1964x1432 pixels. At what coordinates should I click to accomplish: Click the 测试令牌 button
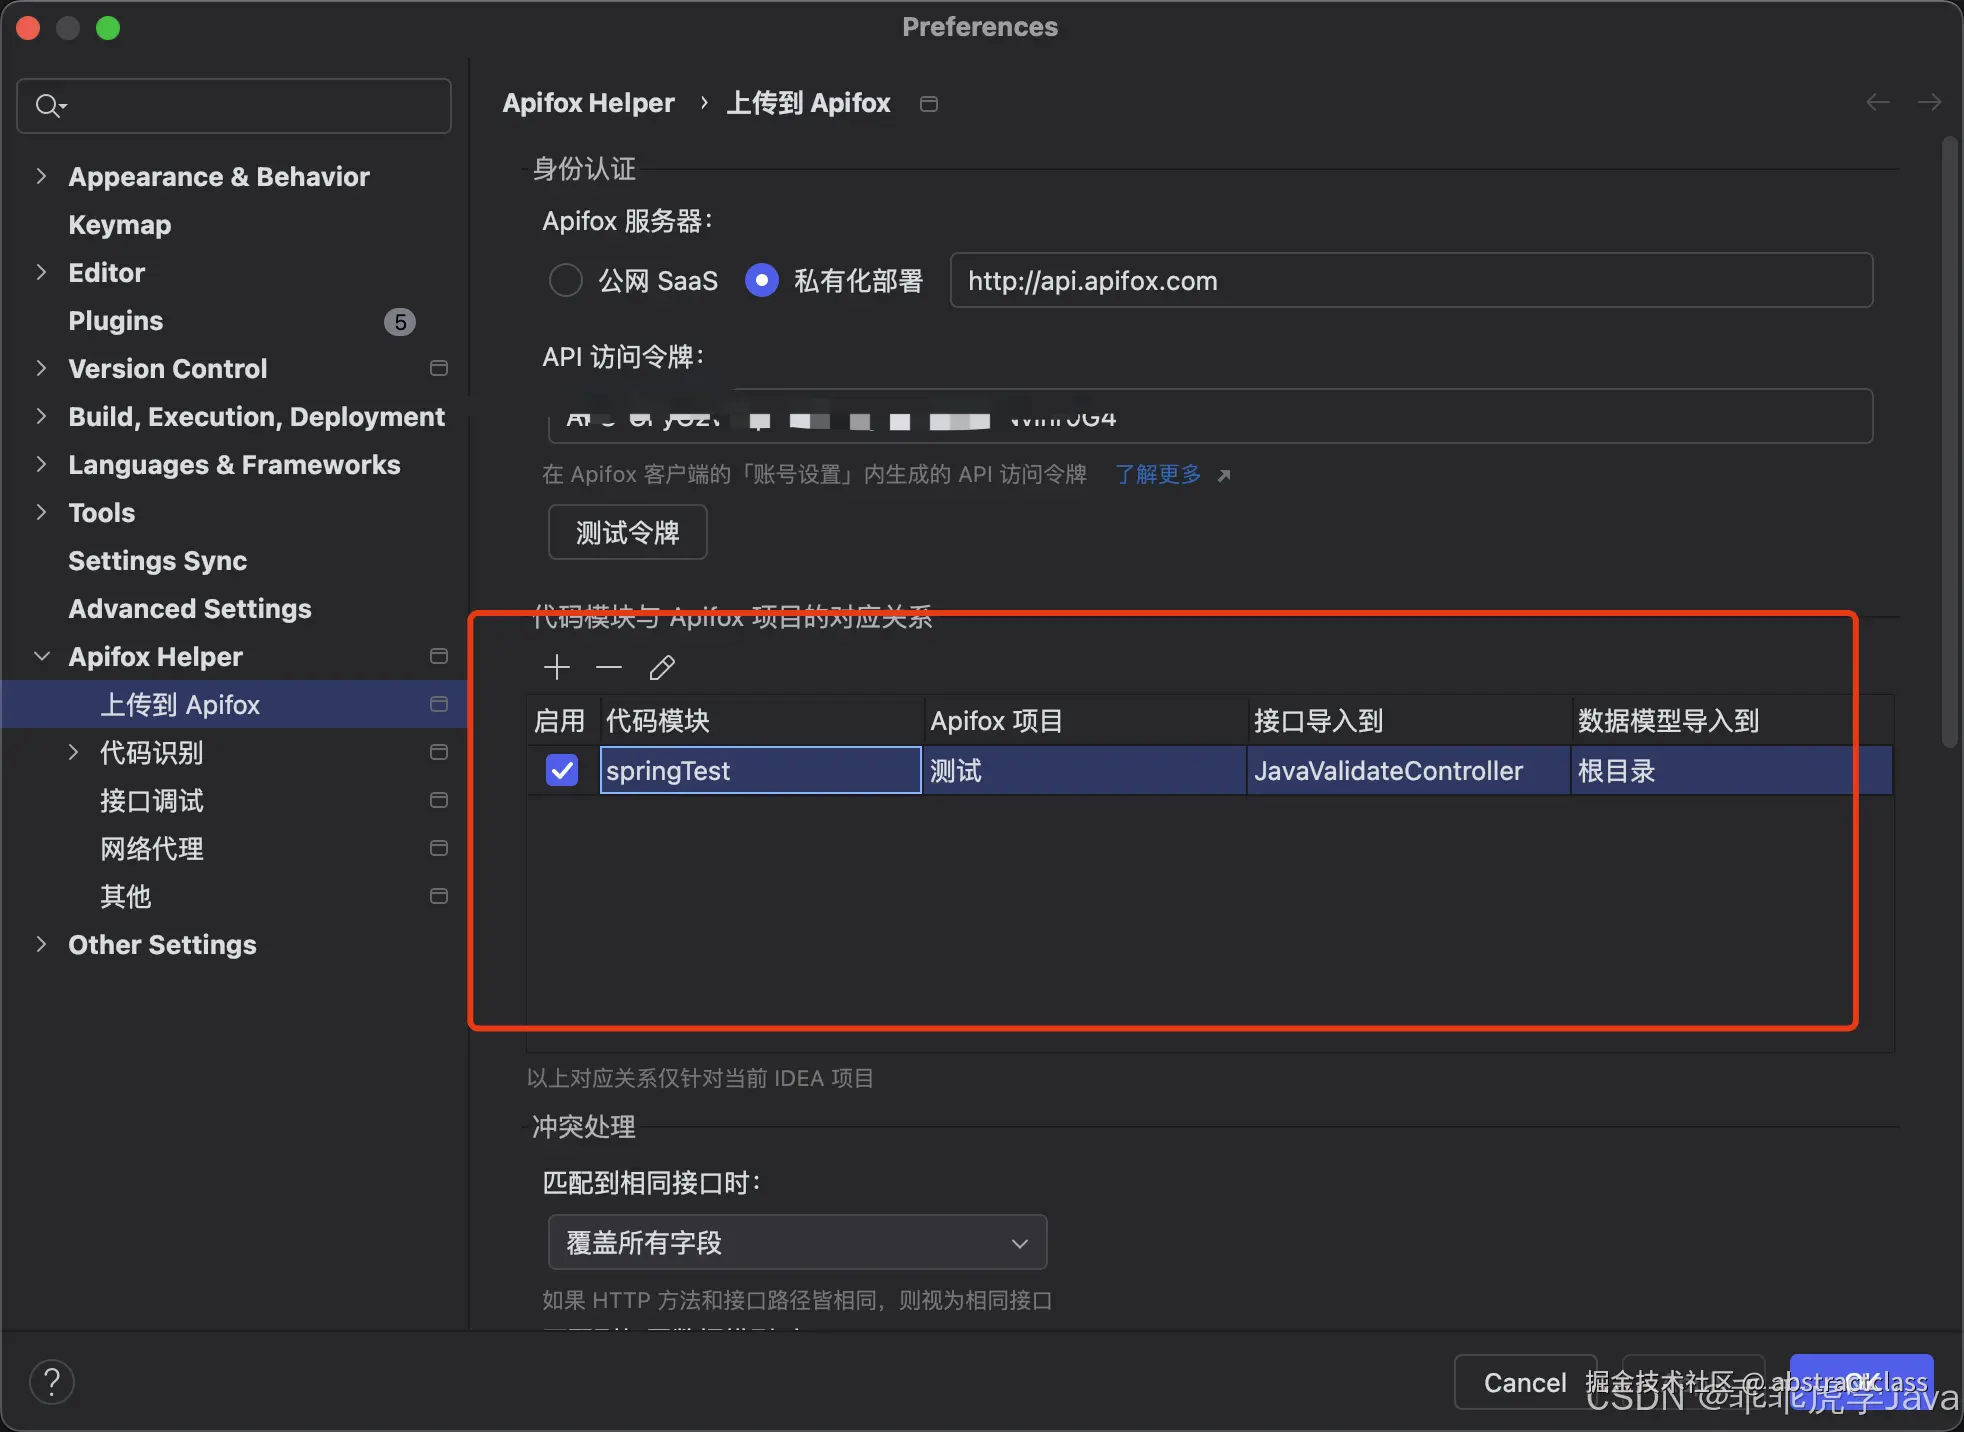click(x=627, y=531)
